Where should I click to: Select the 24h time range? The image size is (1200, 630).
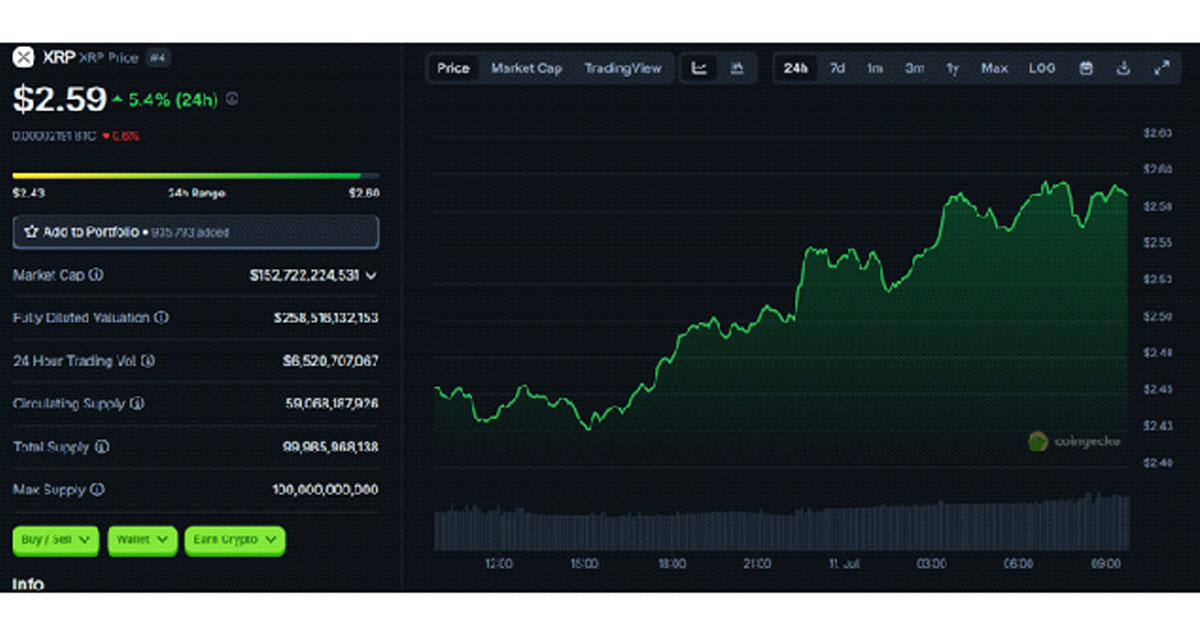pos(796,68)
